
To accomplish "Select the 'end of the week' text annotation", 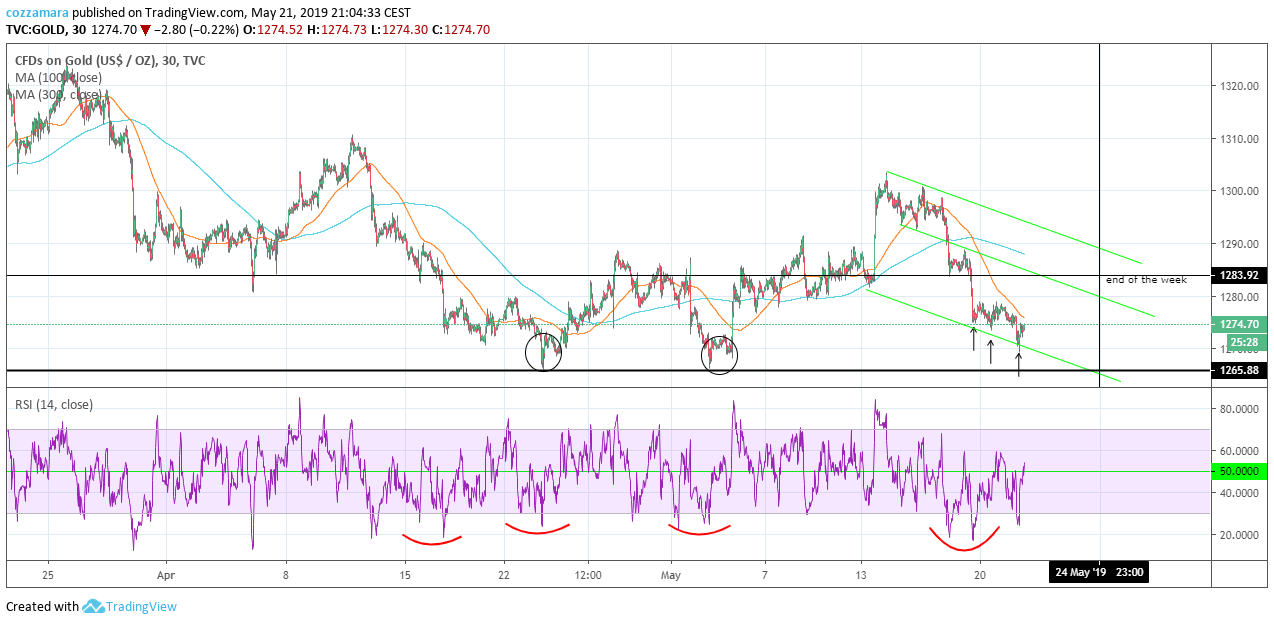I will click(x=1146, y=280).
